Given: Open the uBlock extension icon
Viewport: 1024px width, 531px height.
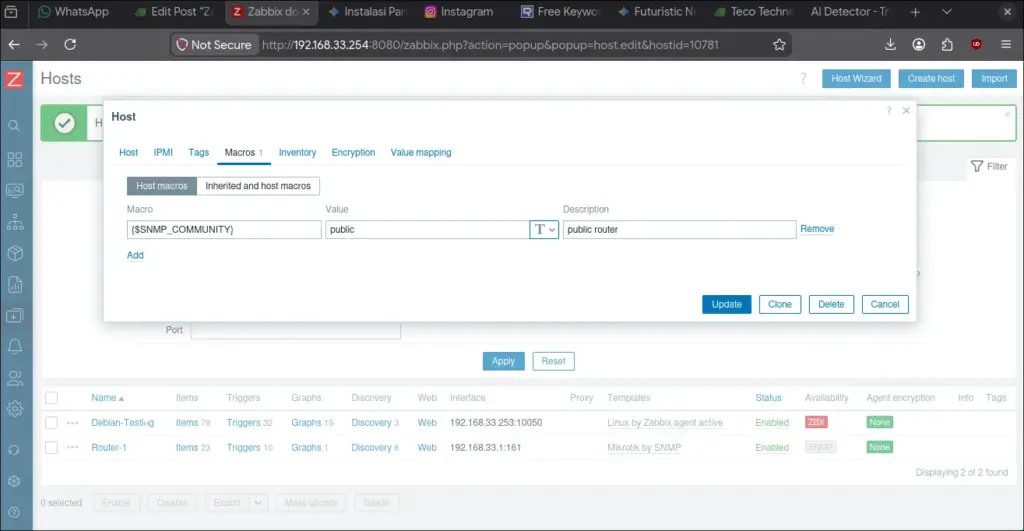Looking at the screenshot, I should (976, 44).
